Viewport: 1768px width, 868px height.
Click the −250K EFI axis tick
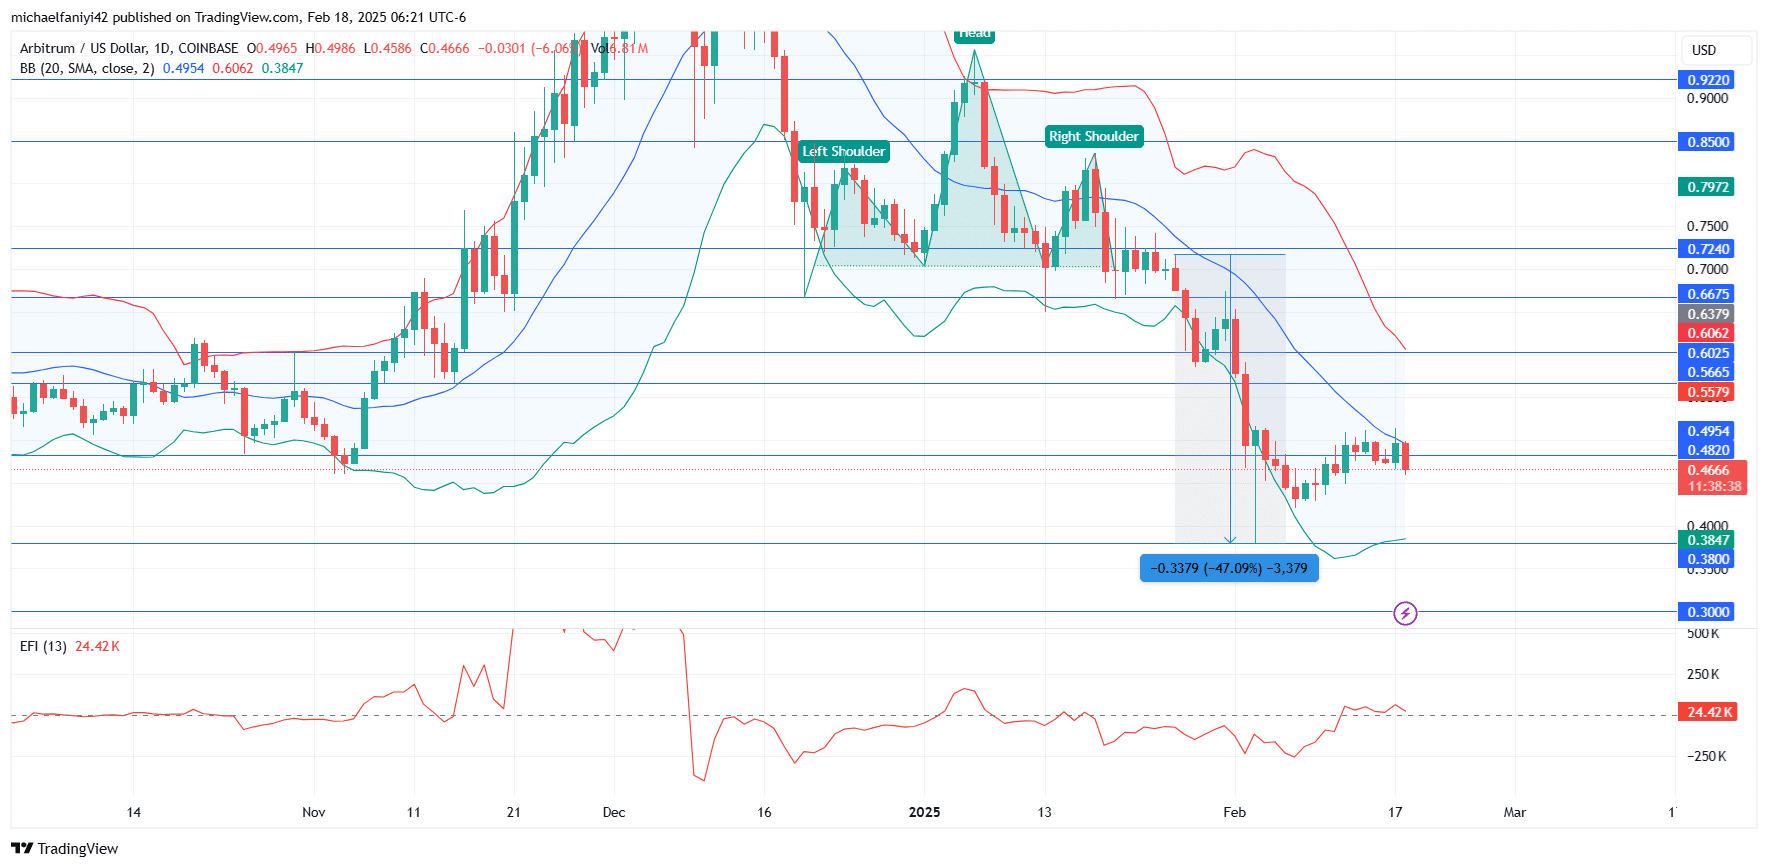(1706, 756)
